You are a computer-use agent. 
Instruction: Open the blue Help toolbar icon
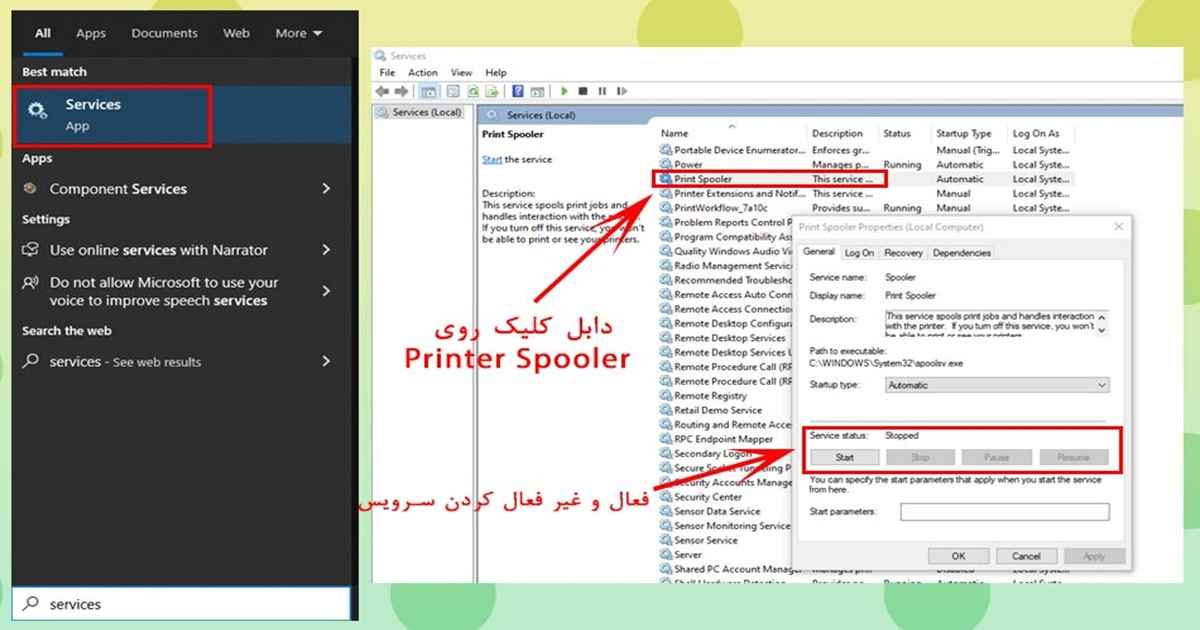point(518,91)
